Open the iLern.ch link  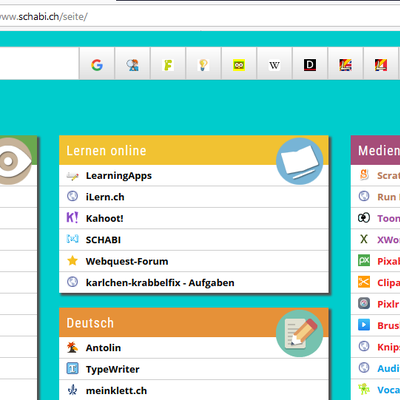pos(105,197)
